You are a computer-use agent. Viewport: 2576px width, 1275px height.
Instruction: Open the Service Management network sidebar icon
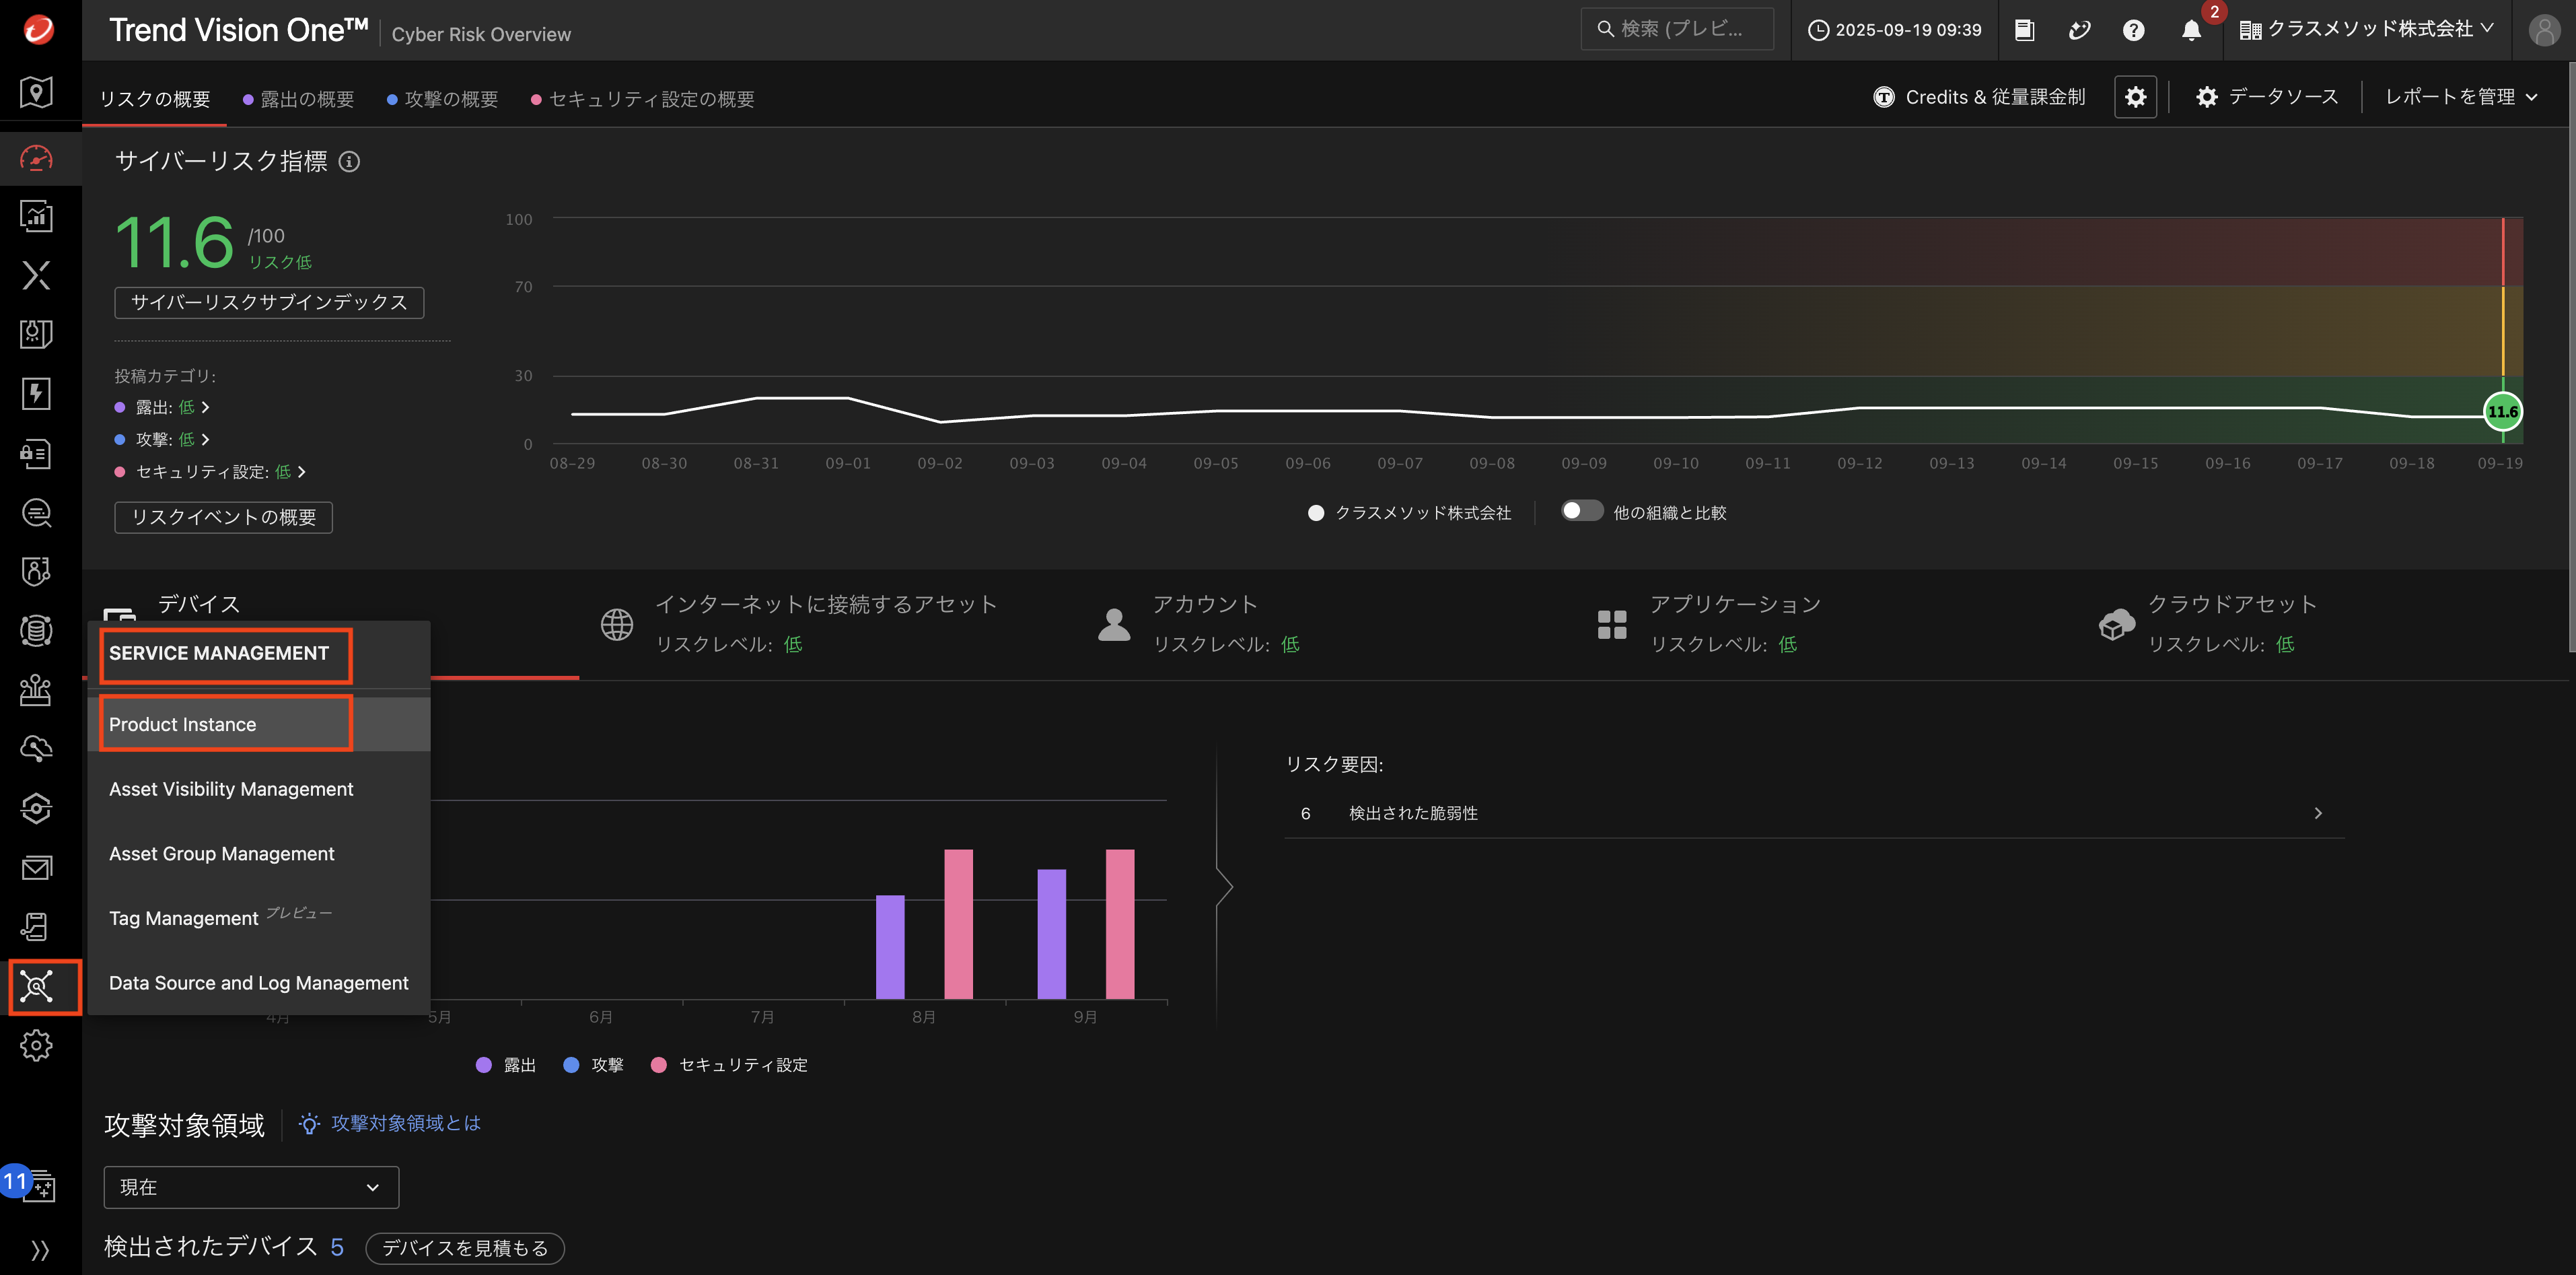click(x=37, y=986)
